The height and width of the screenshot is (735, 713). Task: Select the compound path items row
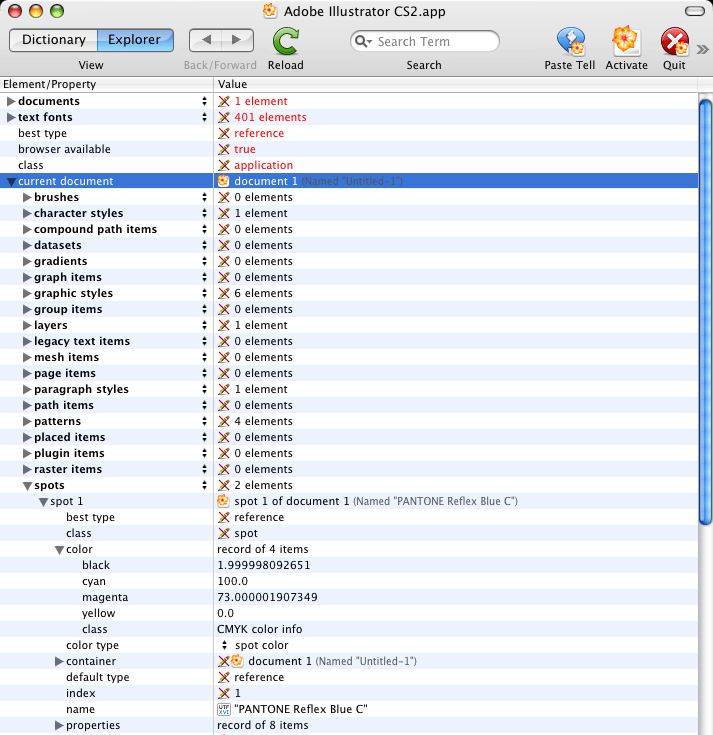click(x=349, y=229)
